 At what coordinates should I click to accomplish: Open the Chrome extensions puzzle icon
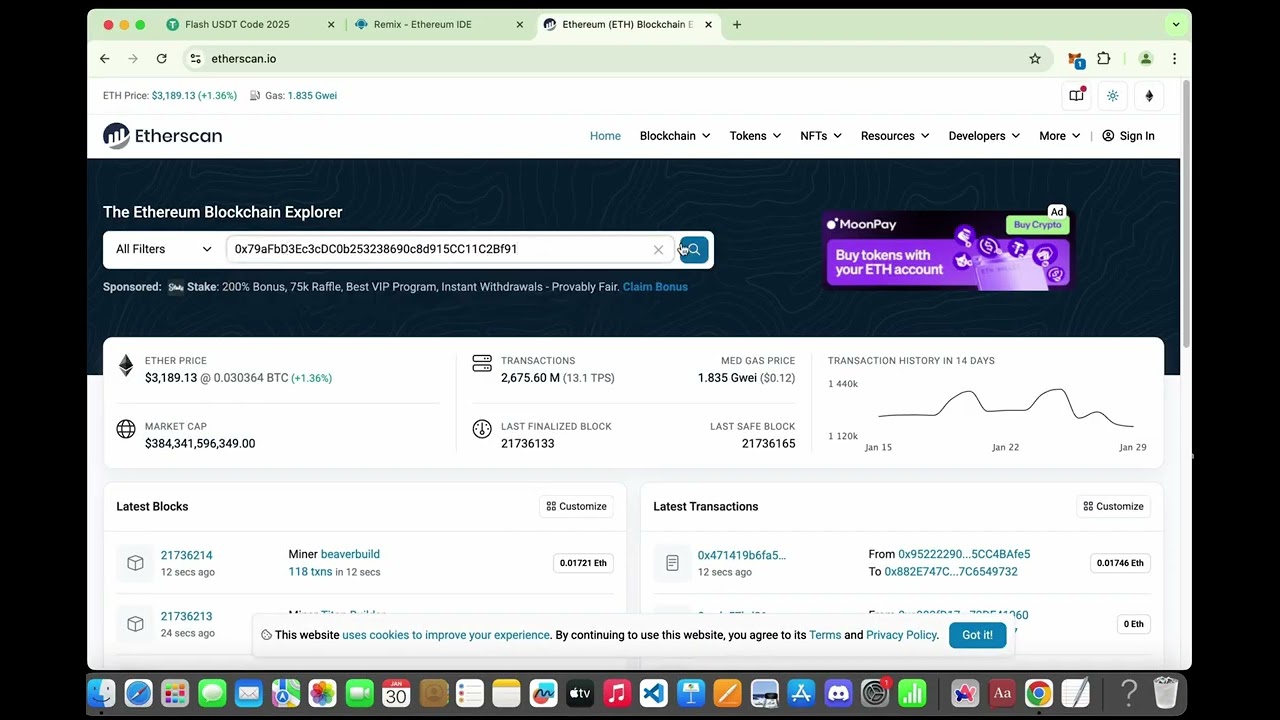coord(1104,59)
